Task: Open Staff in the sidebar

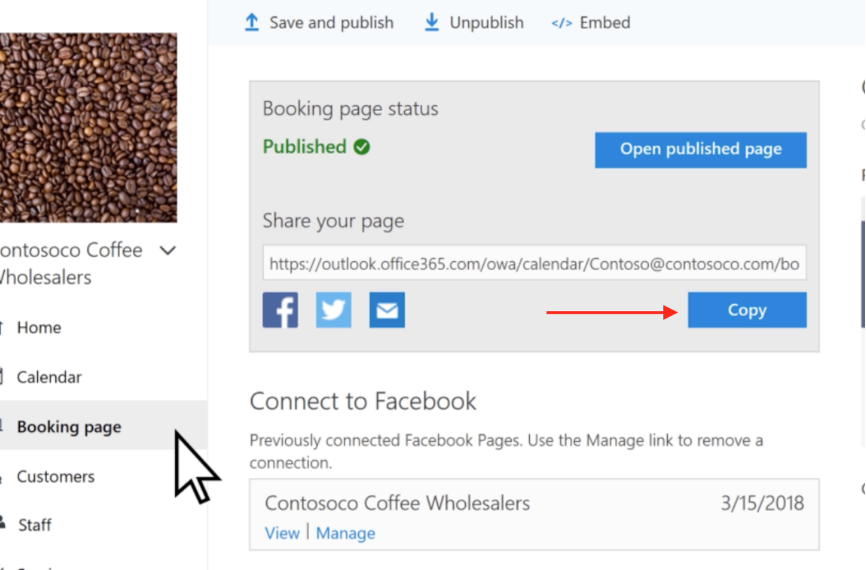Action: pos(35,525)
